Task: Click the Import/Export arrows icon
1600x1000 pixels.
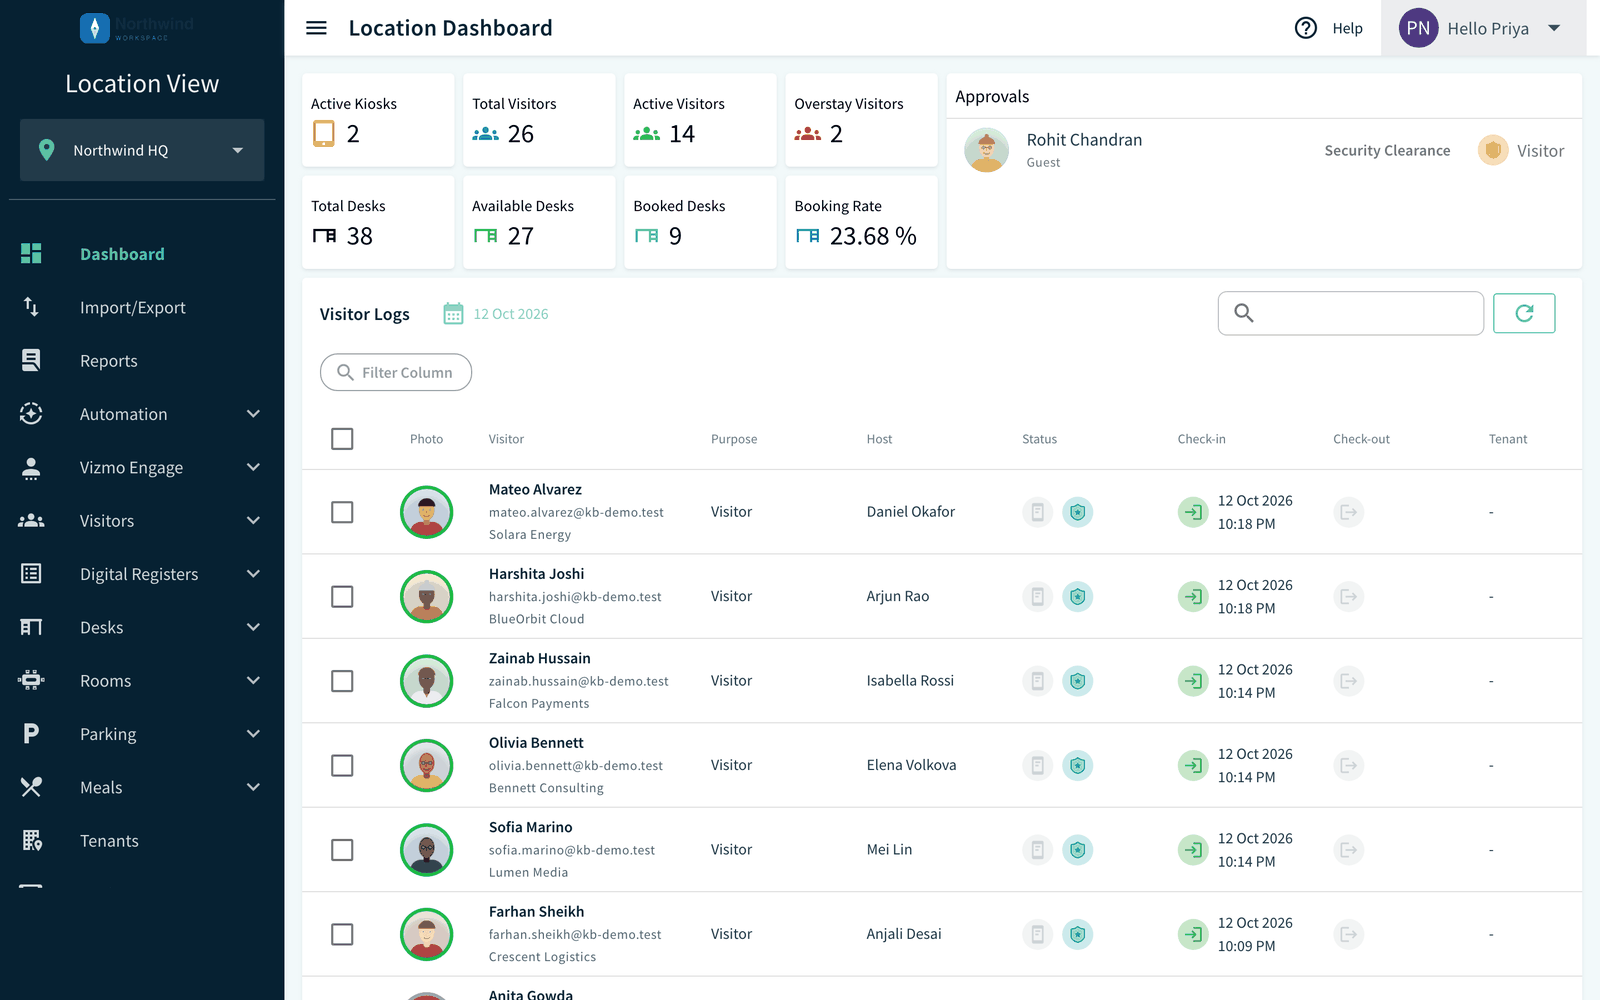Action: (31, 307)
